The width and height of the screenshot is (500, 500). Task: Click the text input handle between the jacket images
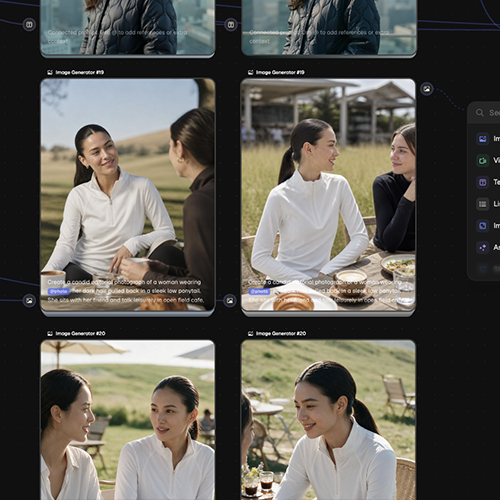click(x=230, y=25)
